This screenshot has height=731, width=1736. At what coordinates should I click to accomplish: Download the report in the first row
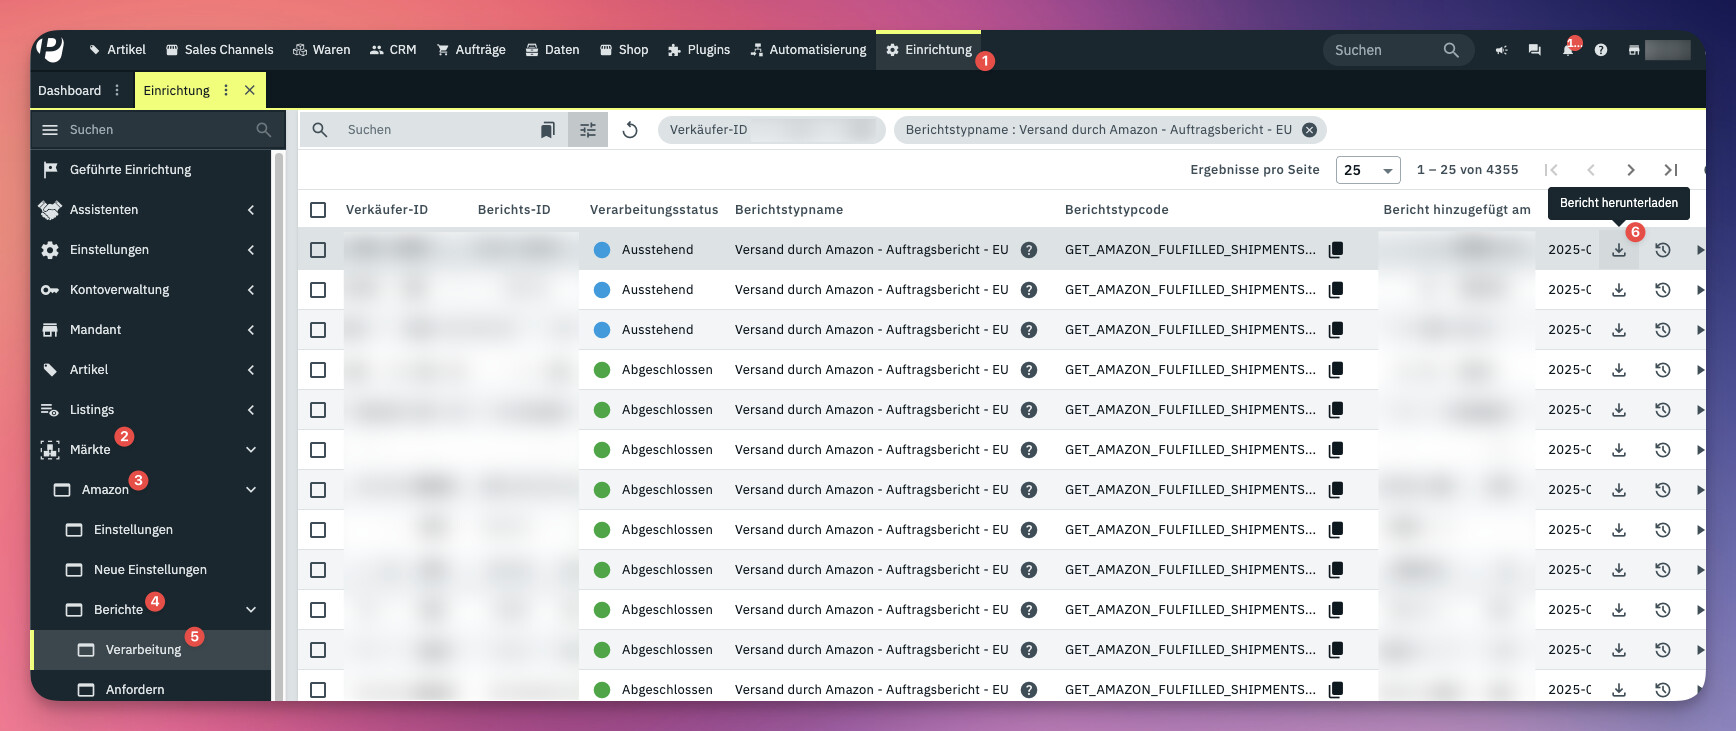(1618, 250)
